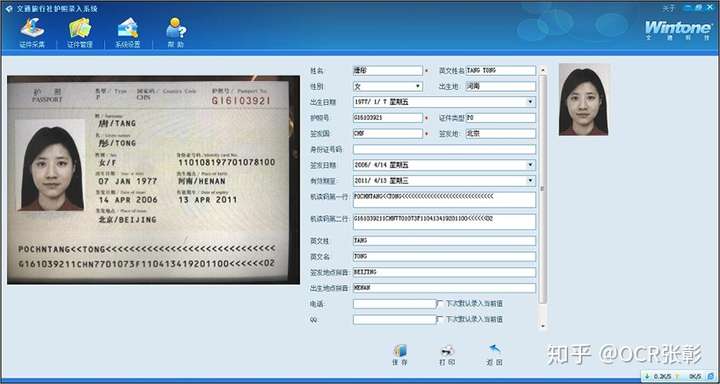Open the 出生日期 birth date dropdown
This screenshot has height=384, width=720.
pyautogui.click(x=531, y=102)
